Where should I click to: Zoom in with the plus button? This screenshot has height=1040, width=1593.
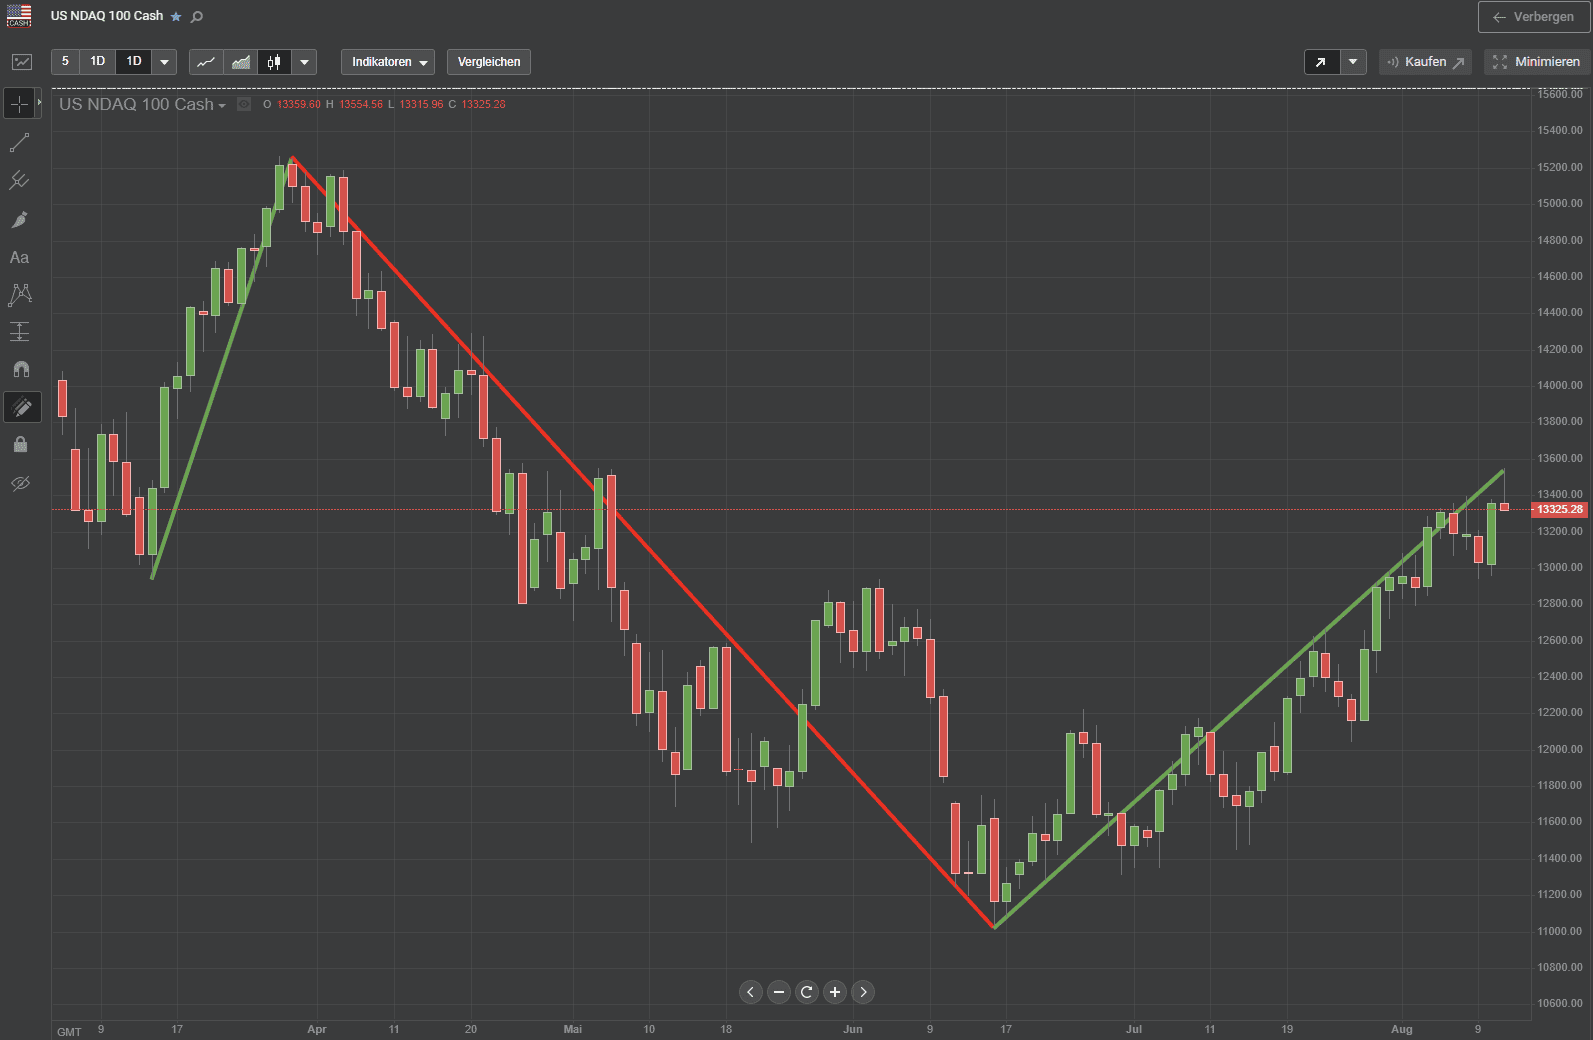click(835, 992)
